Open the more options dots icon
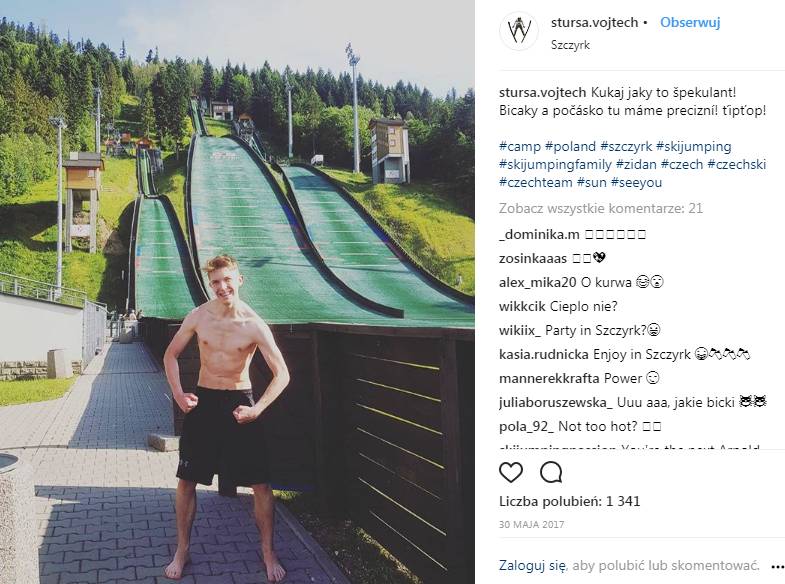785x584 pixels. 777,566
